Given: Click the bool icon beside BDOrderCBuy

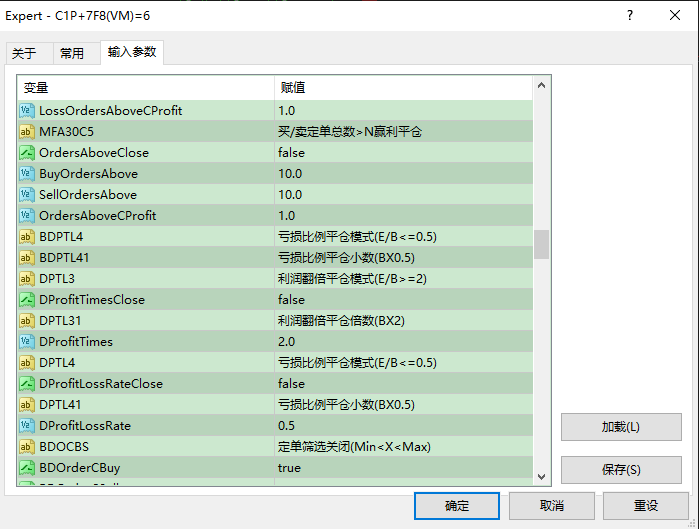Looking at the screenshot, I should click(x=27, y=467).
